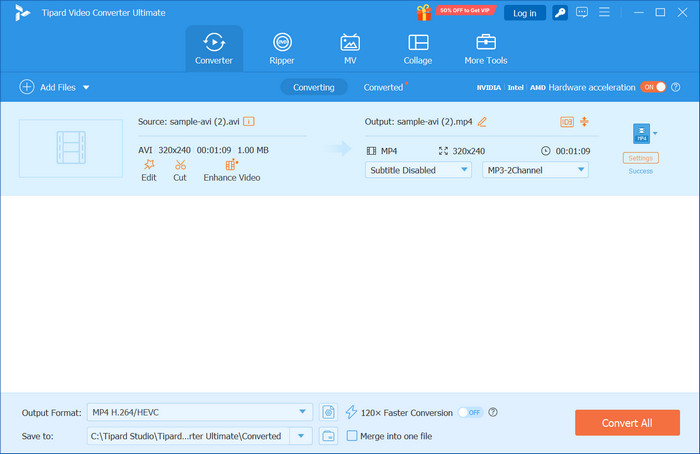Click the compress video icon
Viewport: 700px width, 454px height.
click(584, 122)
